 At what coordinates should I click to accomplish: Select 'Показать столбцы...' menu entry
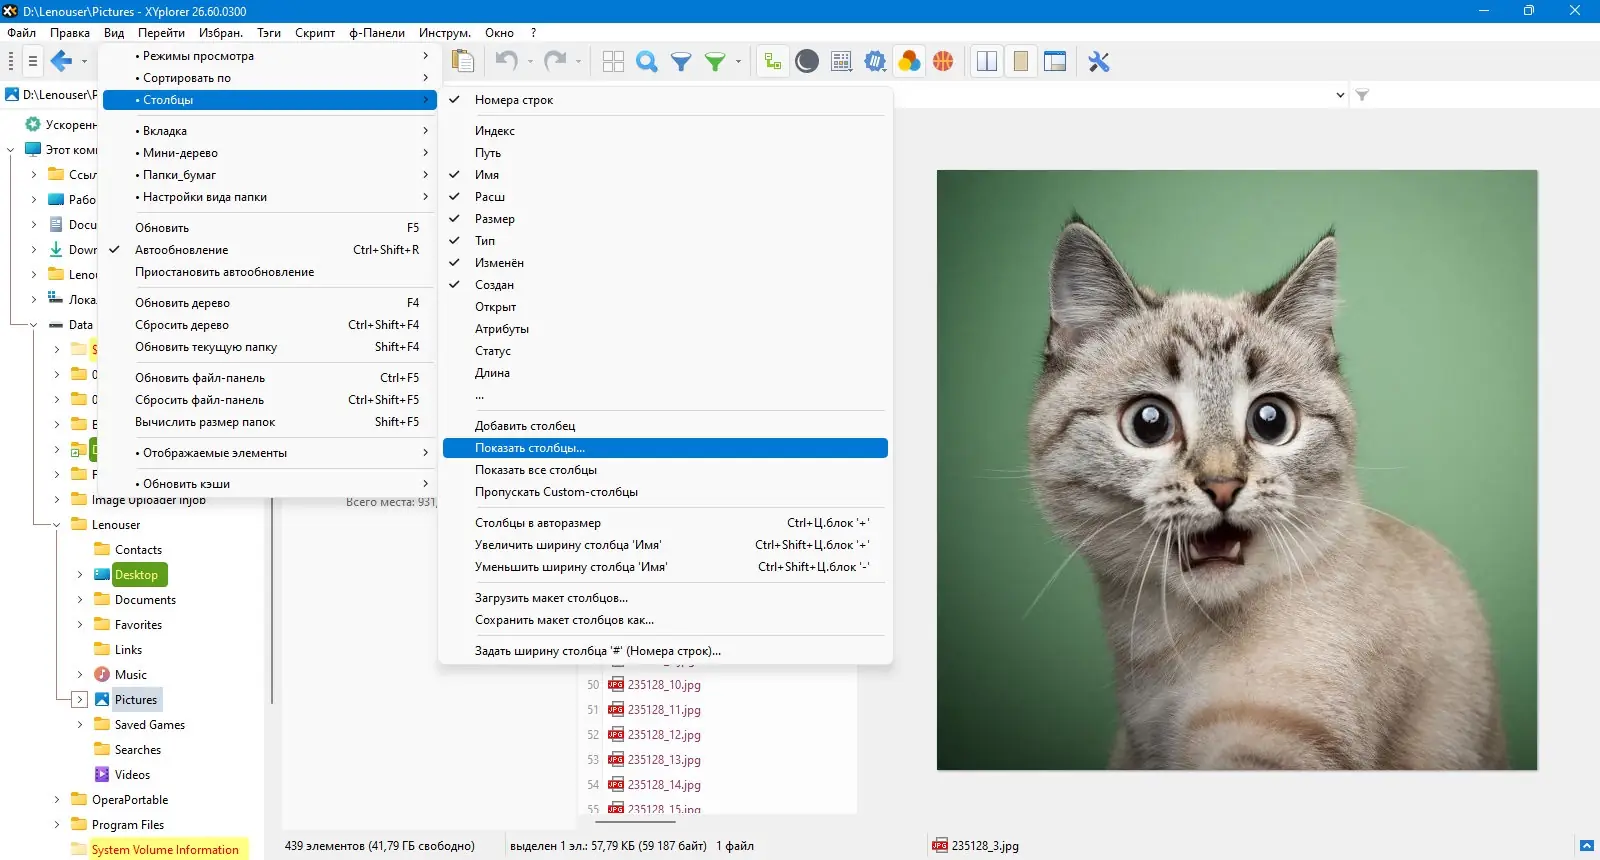pos(665,448)
